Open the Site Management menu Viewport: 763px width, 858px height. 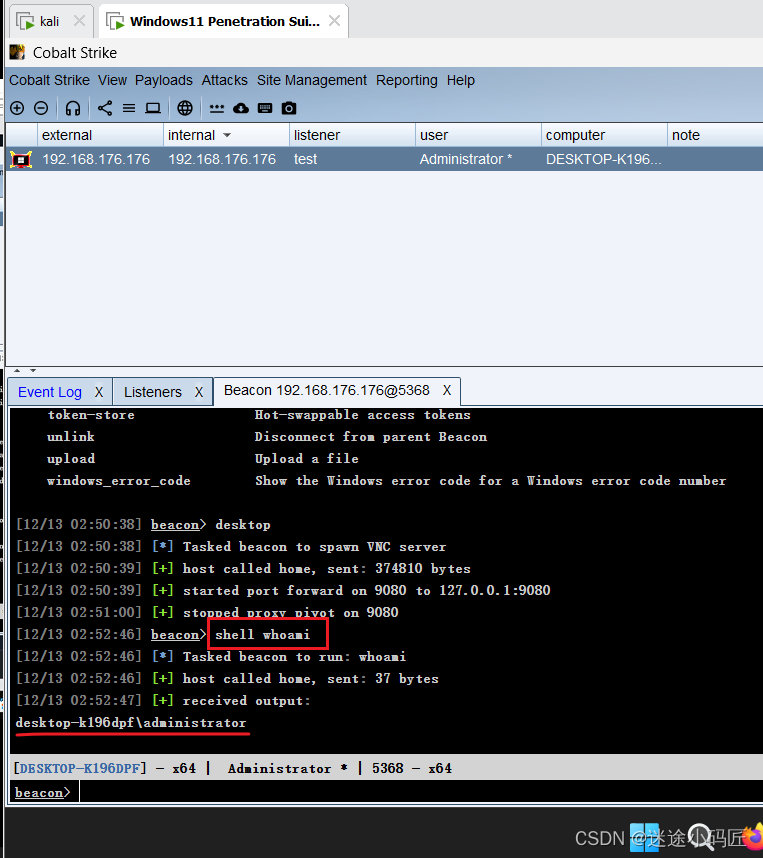tap(312, 80)
